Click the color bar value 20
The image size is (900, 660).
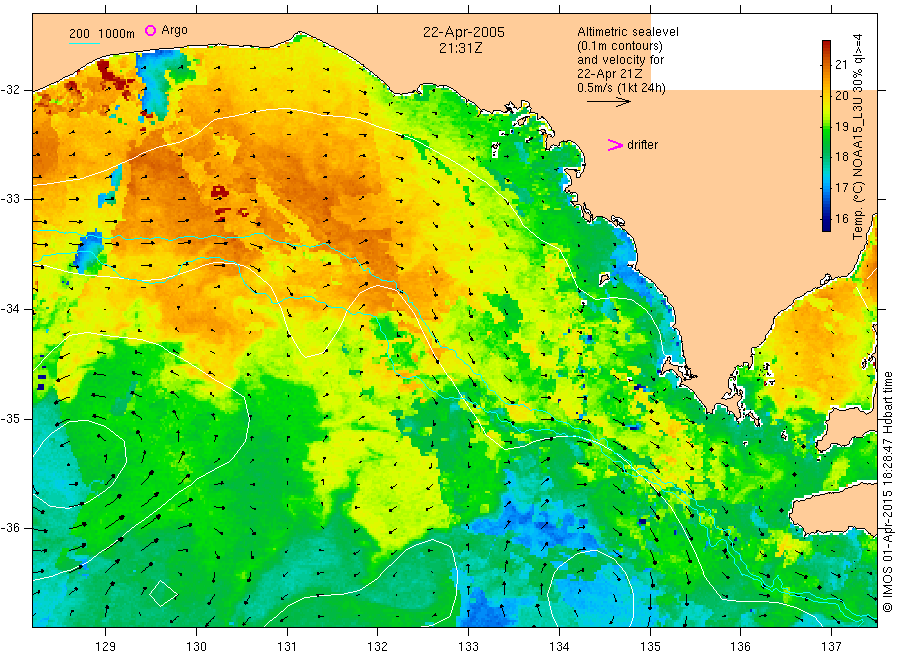pos(841,95)
